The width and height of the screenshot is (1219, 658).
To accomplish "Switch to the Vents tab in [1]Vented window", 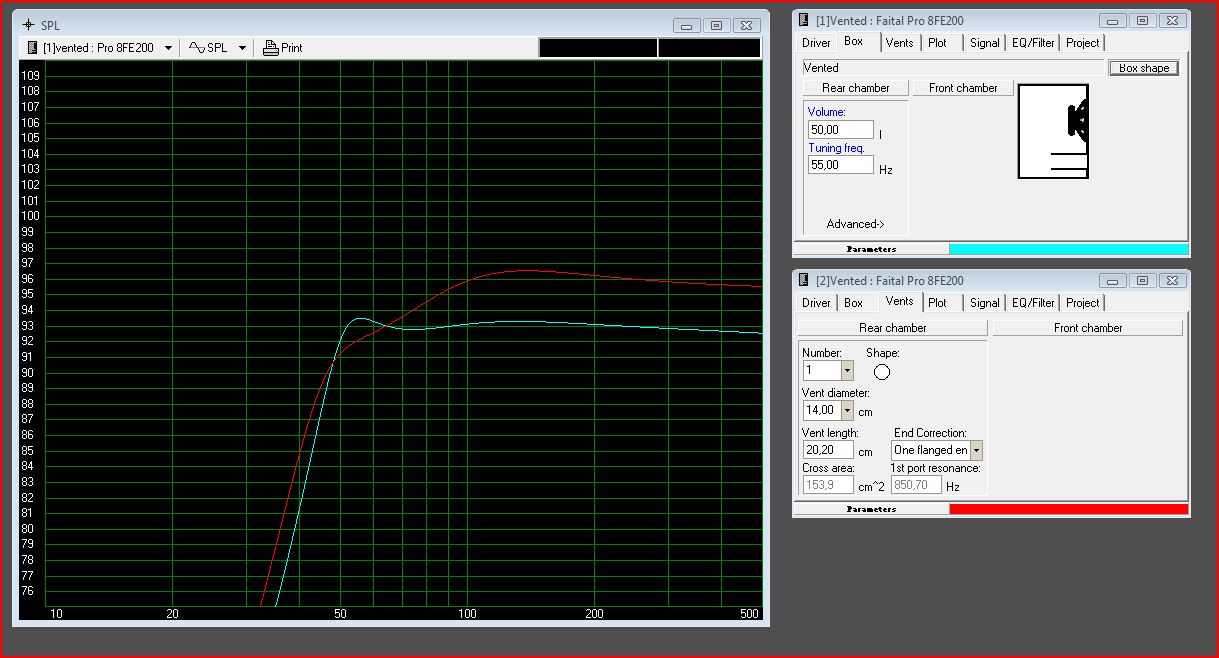I will (x=899, y=43).
